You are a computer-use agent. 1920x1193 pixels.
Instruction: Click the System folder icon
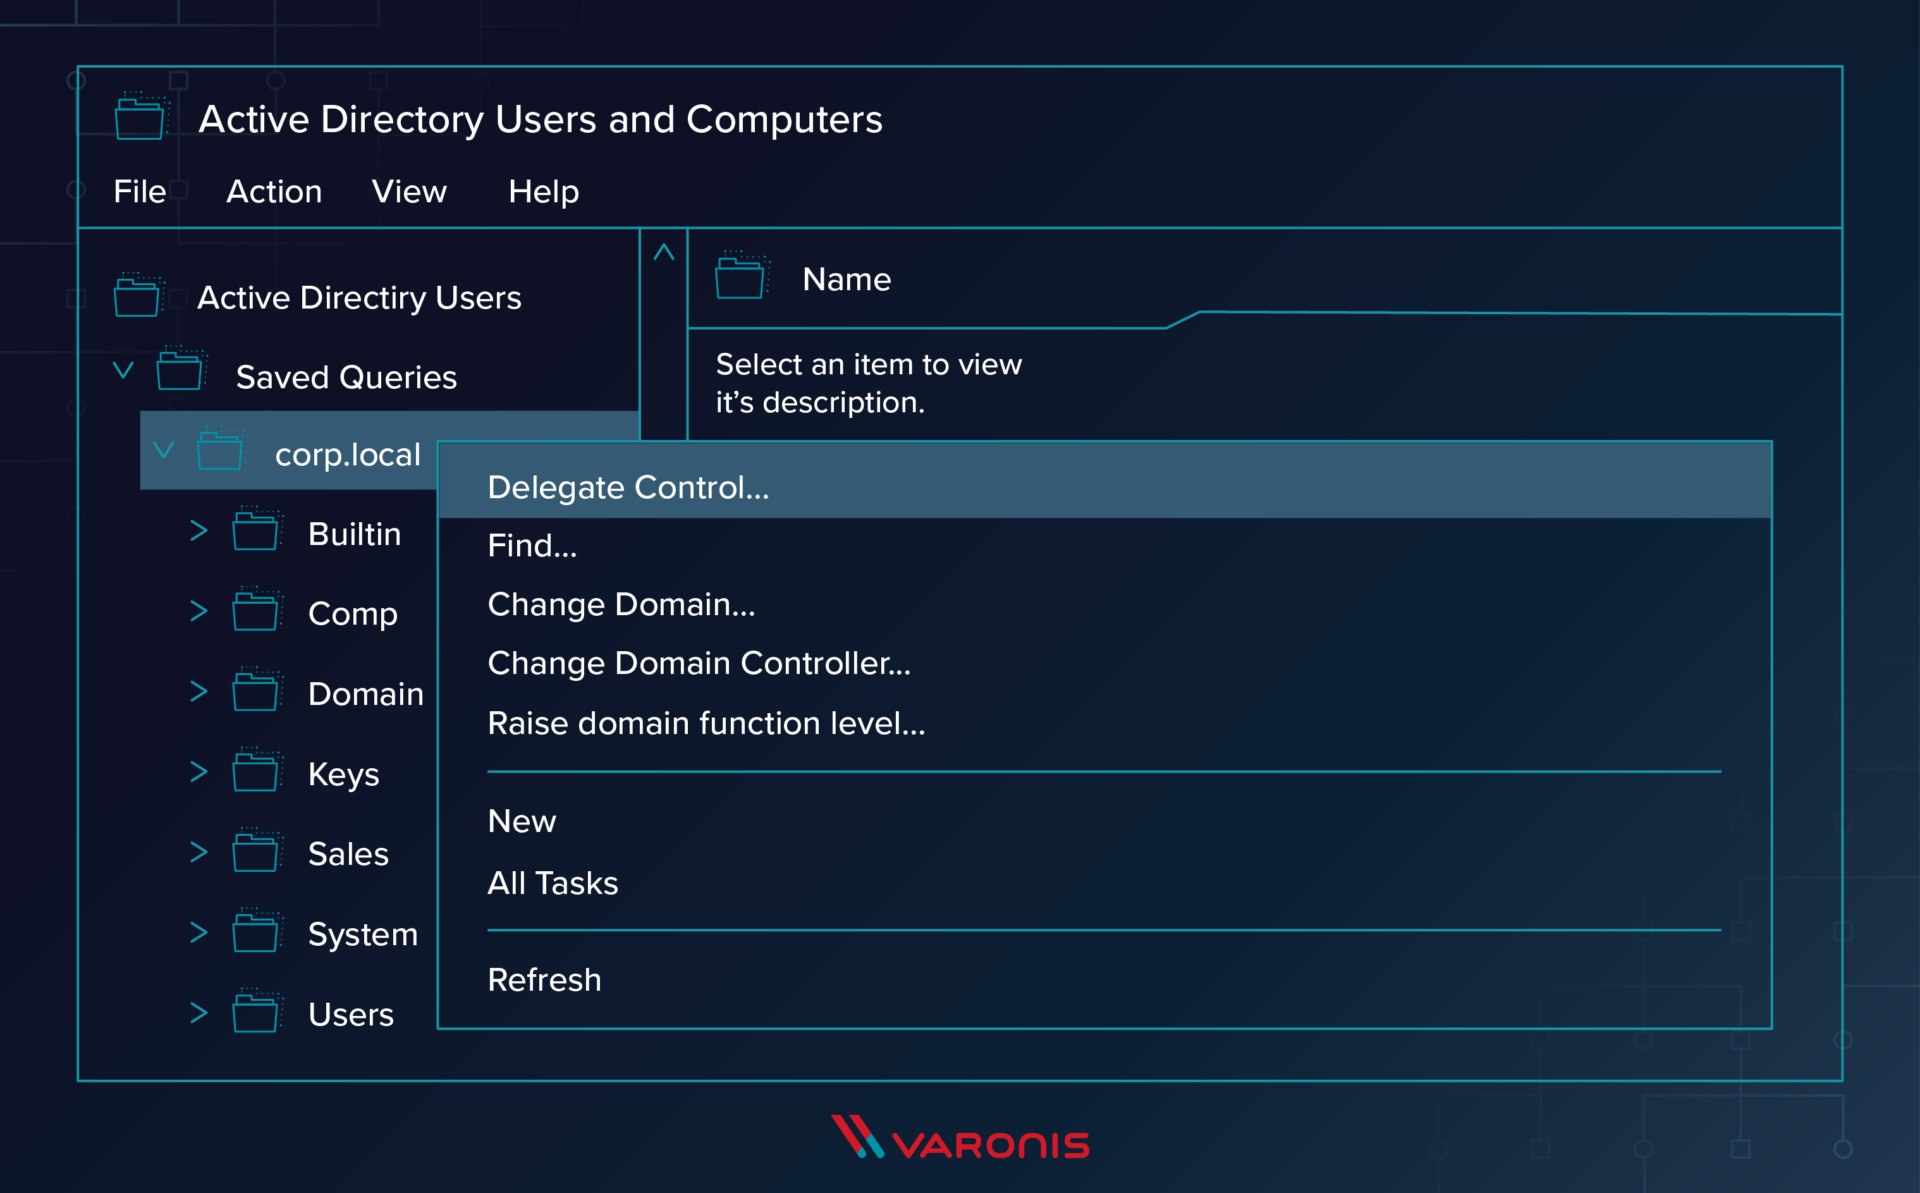point(257,931)
